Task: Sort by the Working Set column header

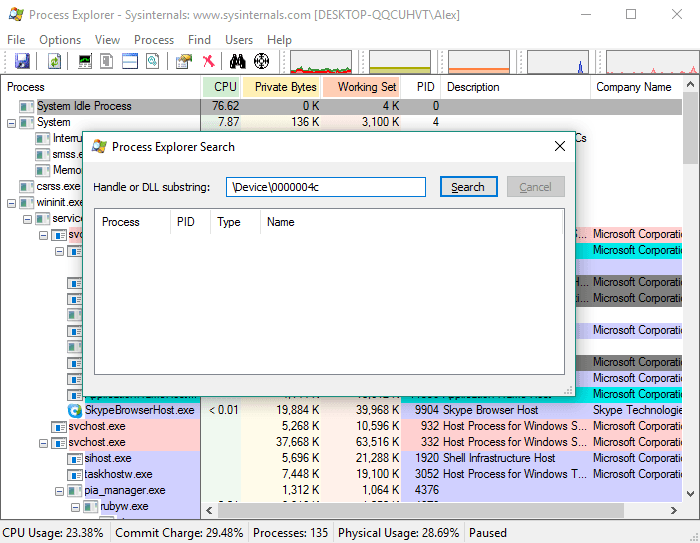Action: point(361,87)
